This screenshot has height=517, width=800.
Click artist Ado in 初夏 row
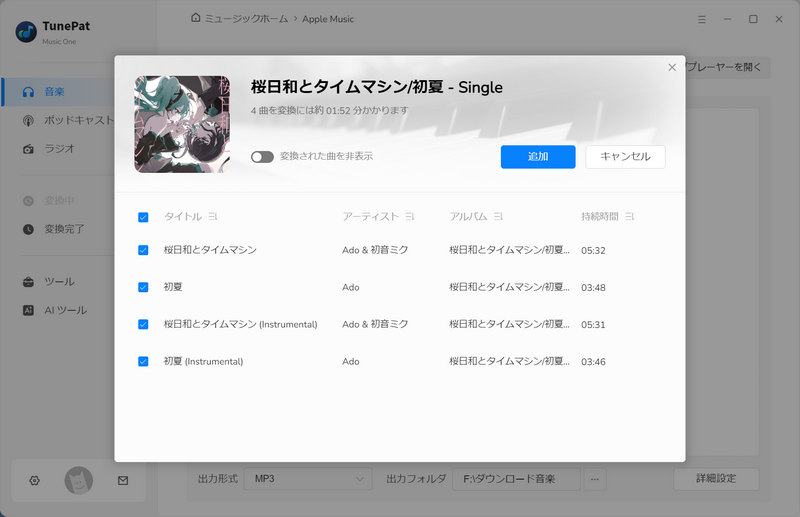[x=351, y=287]
